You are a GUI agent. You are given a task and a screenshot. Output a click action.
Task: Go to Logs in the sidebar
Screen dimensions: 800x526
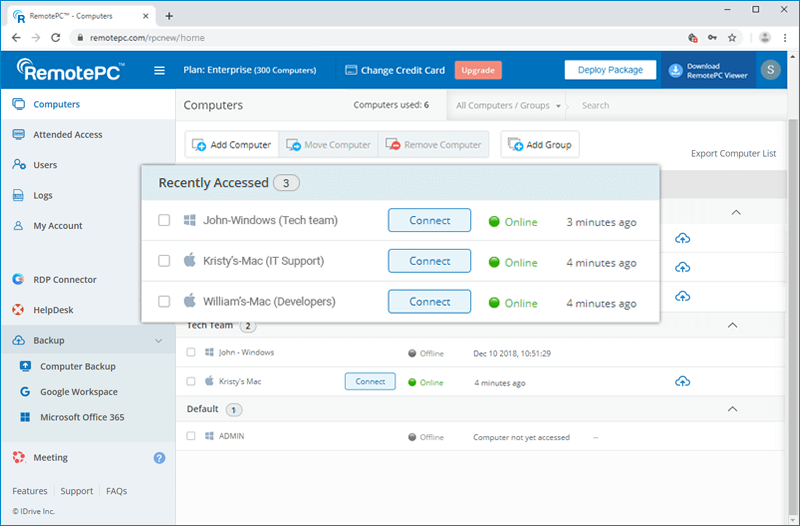[x=43, y=196]
